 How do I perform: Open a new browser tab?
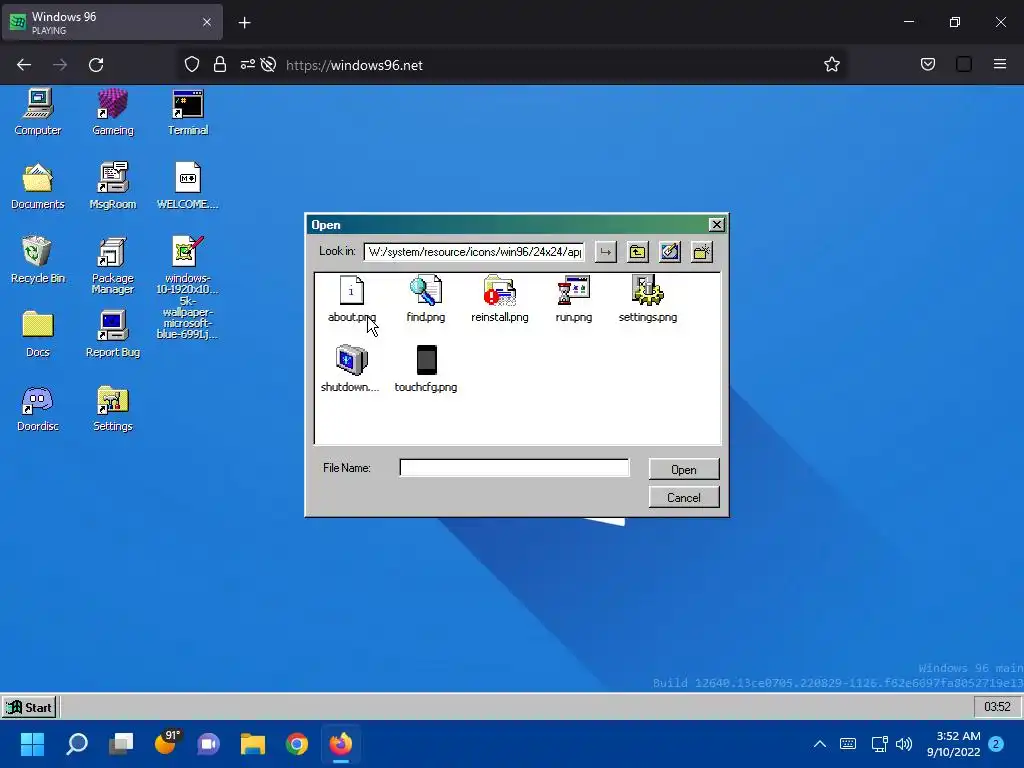coord(244,23)
